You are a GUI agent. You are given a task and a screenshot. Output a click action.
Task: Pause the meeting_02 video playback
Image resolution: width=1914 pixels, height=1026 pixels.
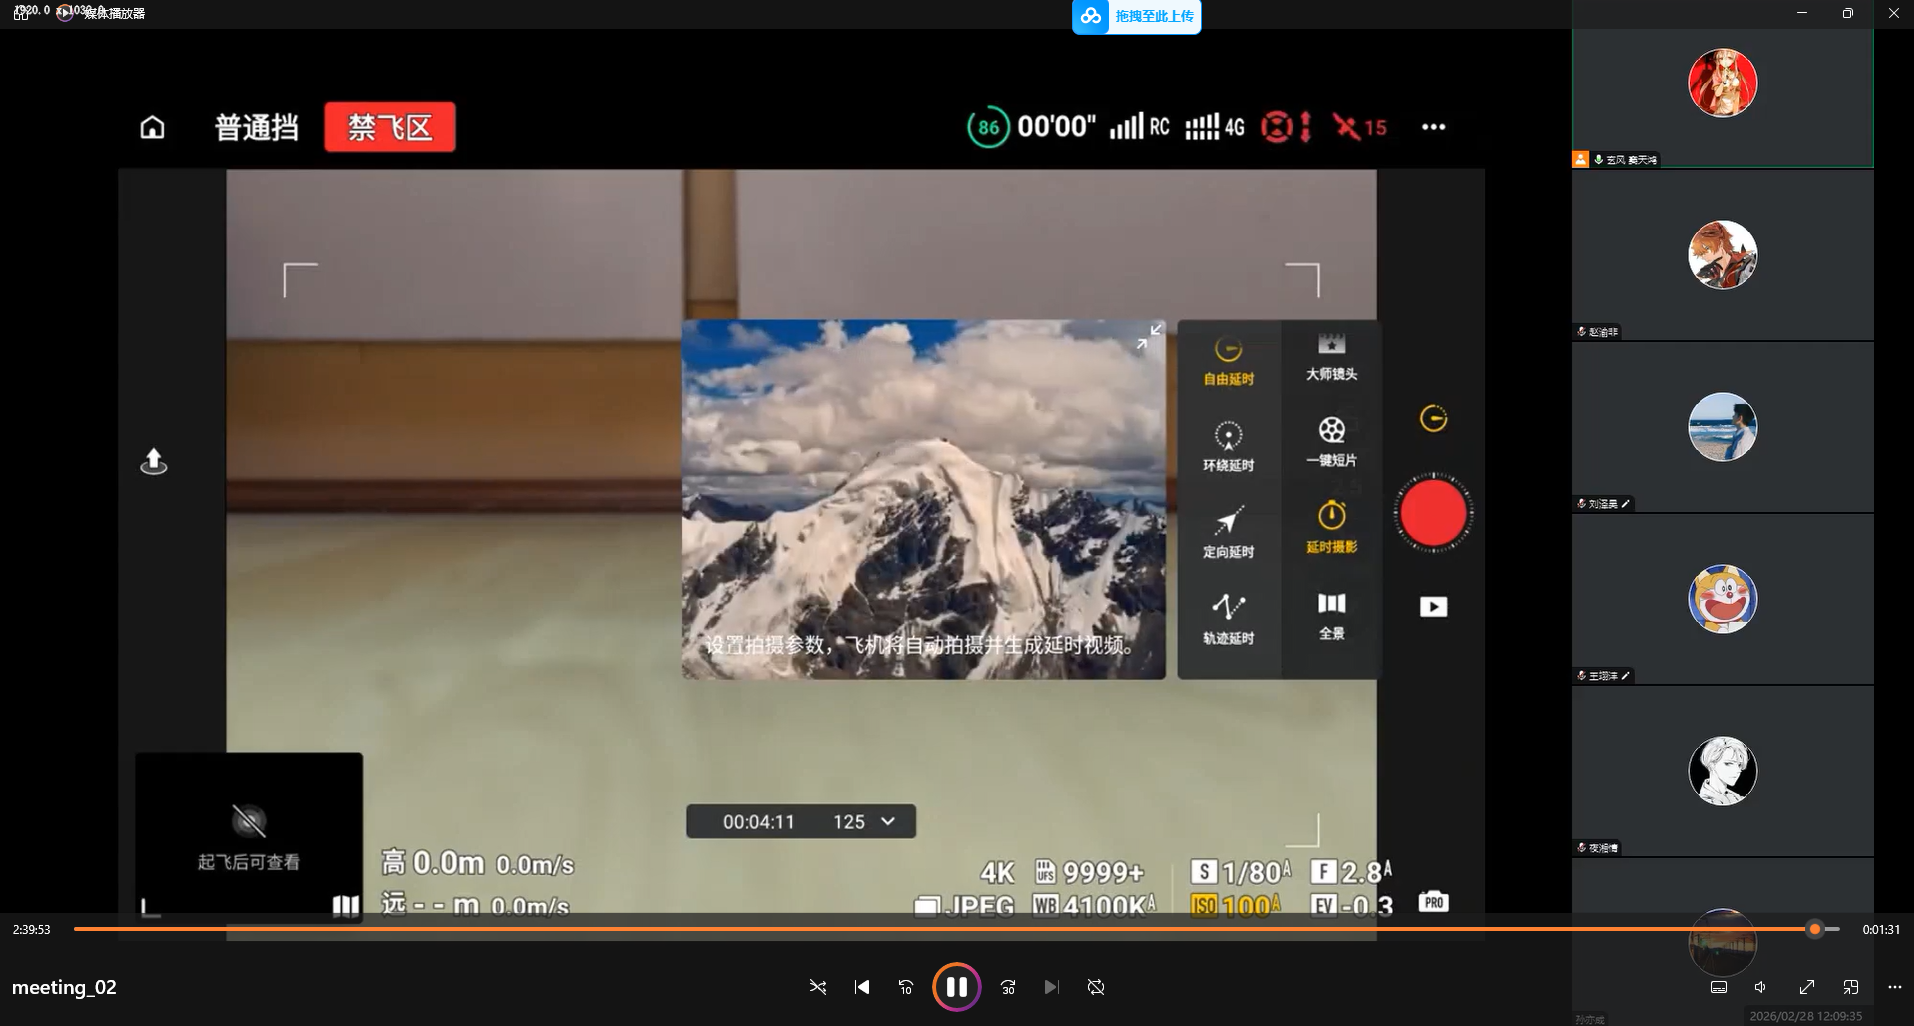[956, 987]
